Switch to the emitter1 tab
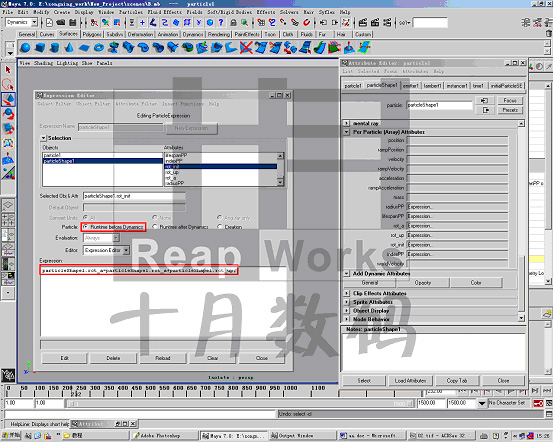The width and height of the screenshot is (553, 442). 411,86
